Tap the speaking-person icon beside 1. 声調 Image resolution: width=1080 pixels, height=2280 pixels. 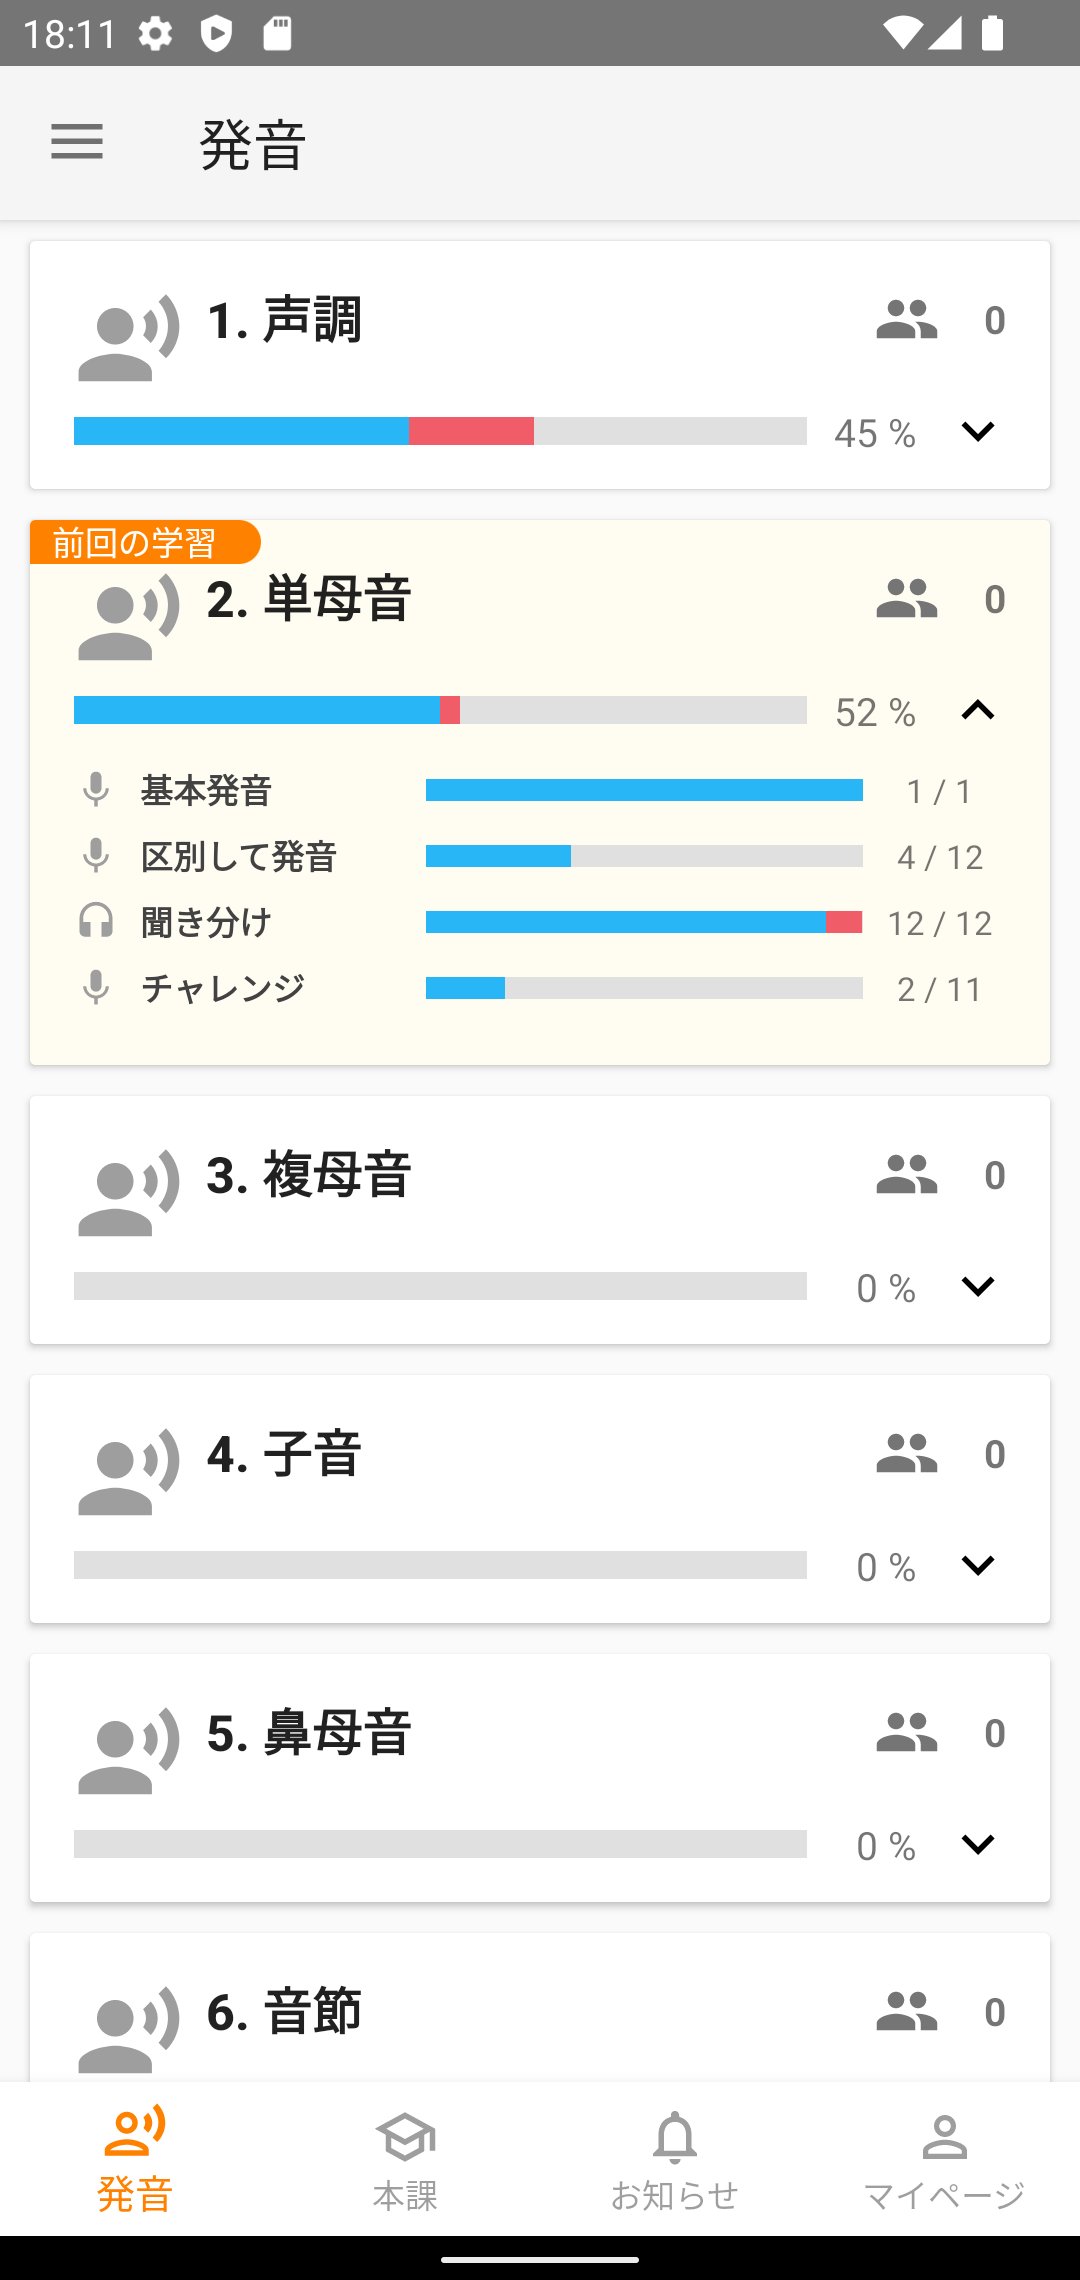(128, 338)
